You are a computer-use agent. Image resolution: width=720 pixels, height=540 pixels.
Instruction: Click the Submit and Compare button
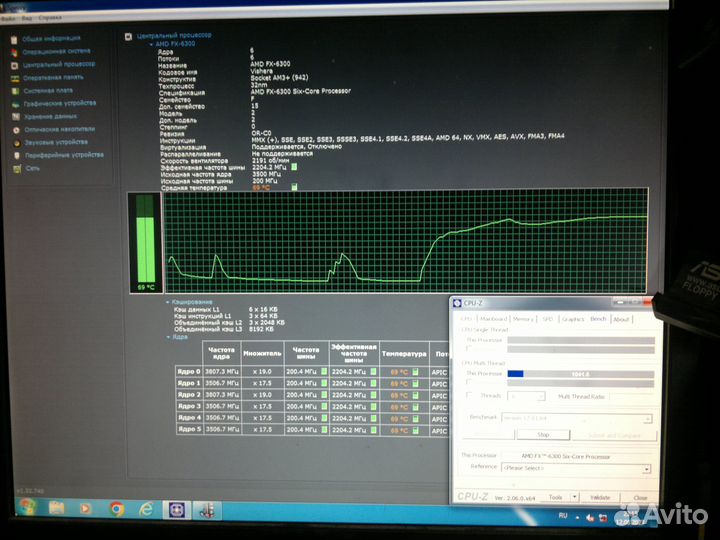point(614,435)
